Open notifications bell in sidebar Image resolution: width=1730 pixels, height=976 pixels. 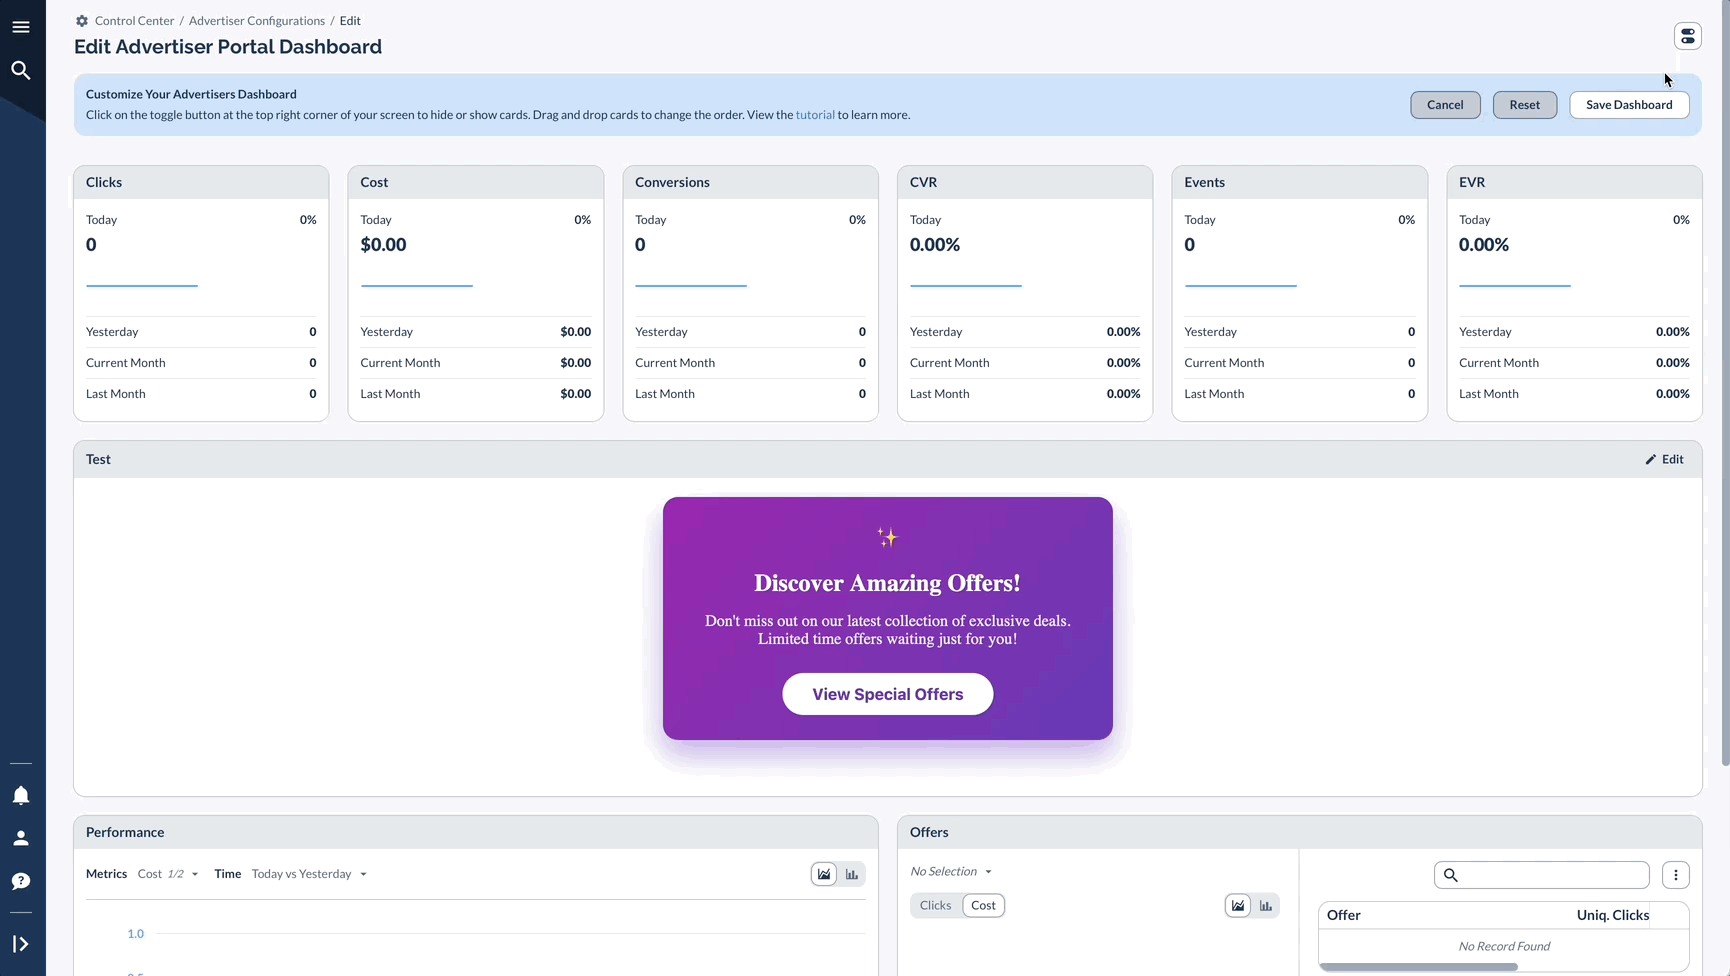click(x=21, y=795)
